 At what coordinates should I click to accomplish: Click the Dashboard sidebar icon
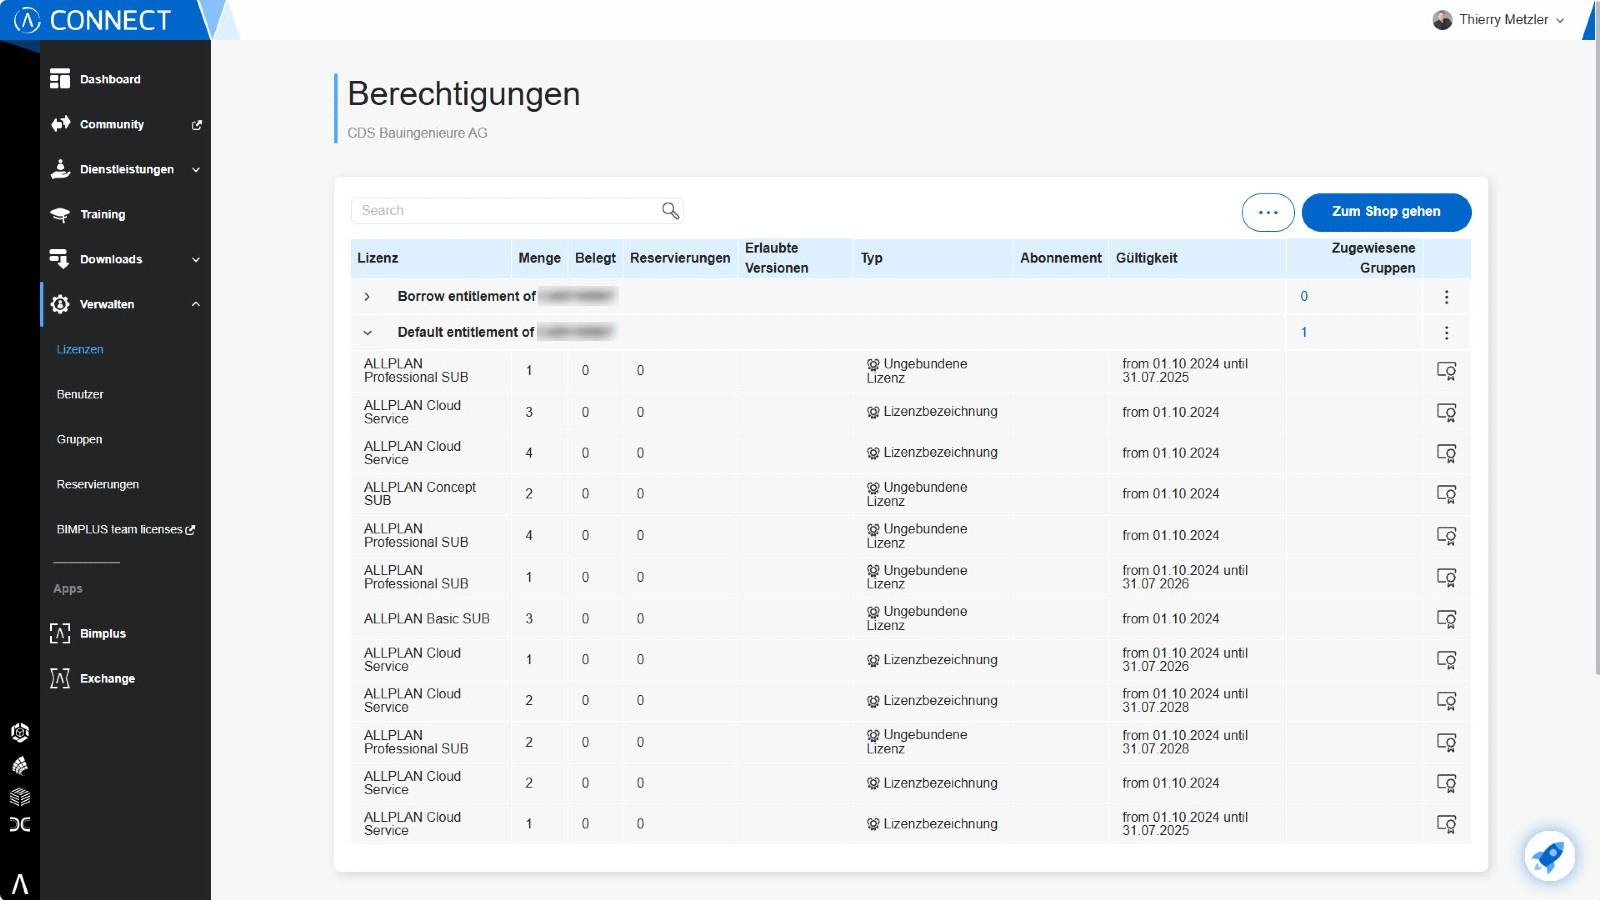pos(60,79)
